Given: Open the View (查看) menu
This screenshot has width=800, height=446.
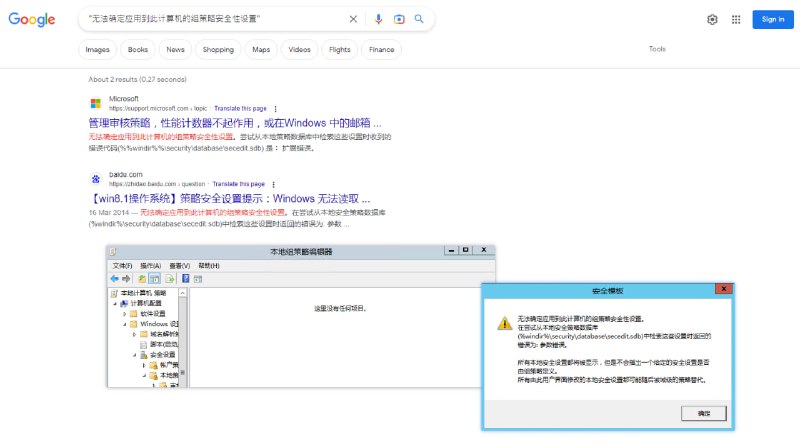Looking at the screenshot, I should [180, 266].
